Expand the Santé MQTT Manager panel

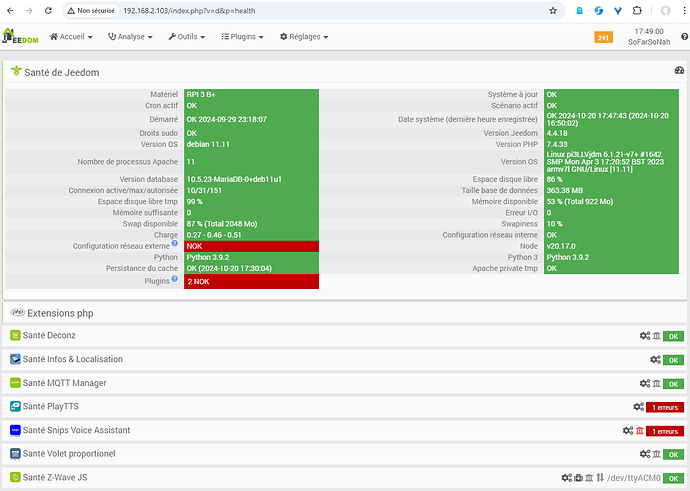[345, 383]
